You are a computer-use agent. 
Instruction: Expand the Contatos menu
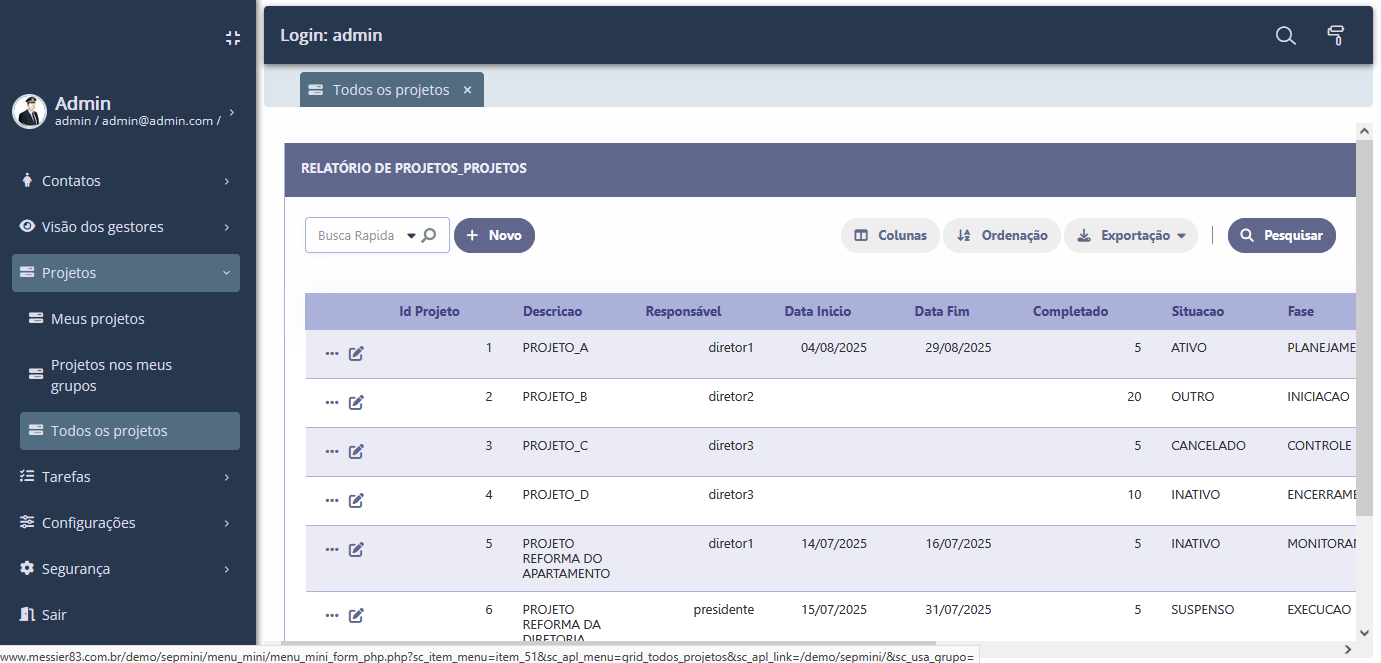[x=126, y=181]
